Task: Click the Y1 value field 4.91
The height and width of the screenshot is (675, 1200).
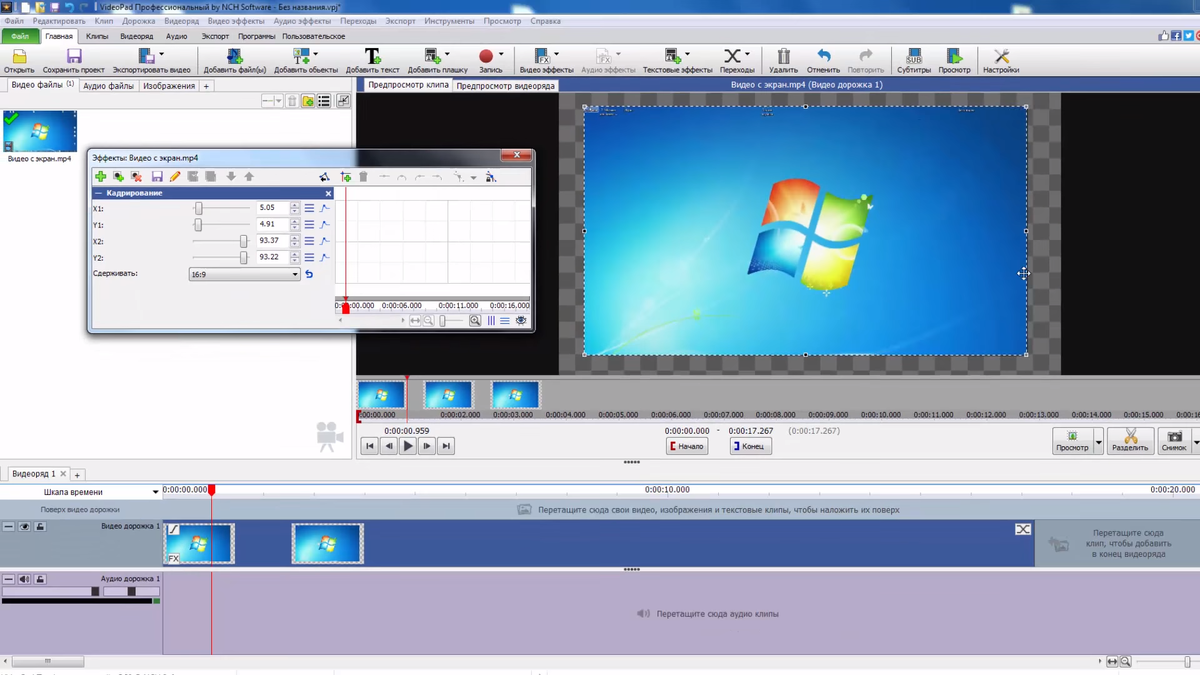Action: [x=272, y=225]
